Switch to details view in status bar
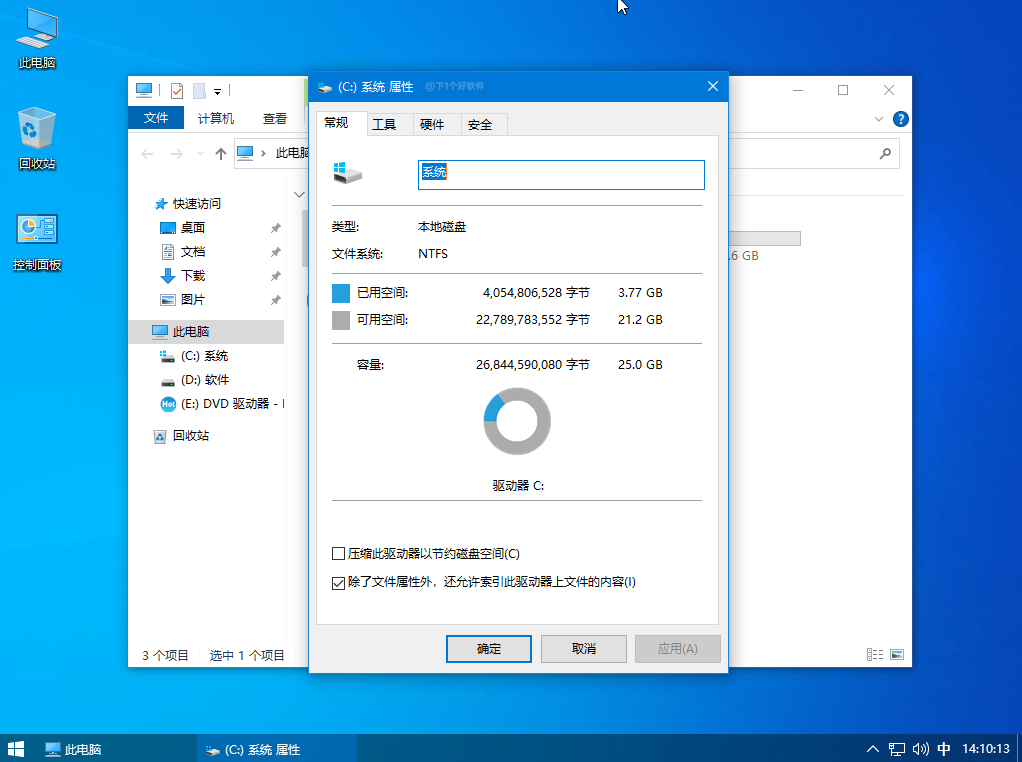 [x=875, y=655]
